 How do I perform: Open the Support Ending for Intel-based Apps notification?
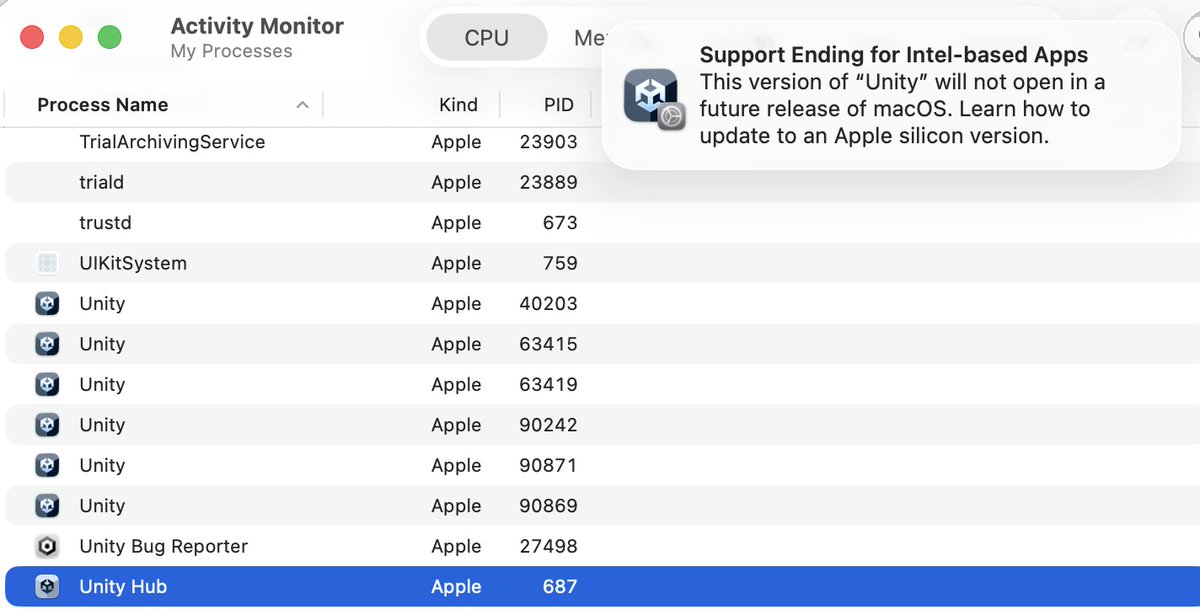click(890, 95)
